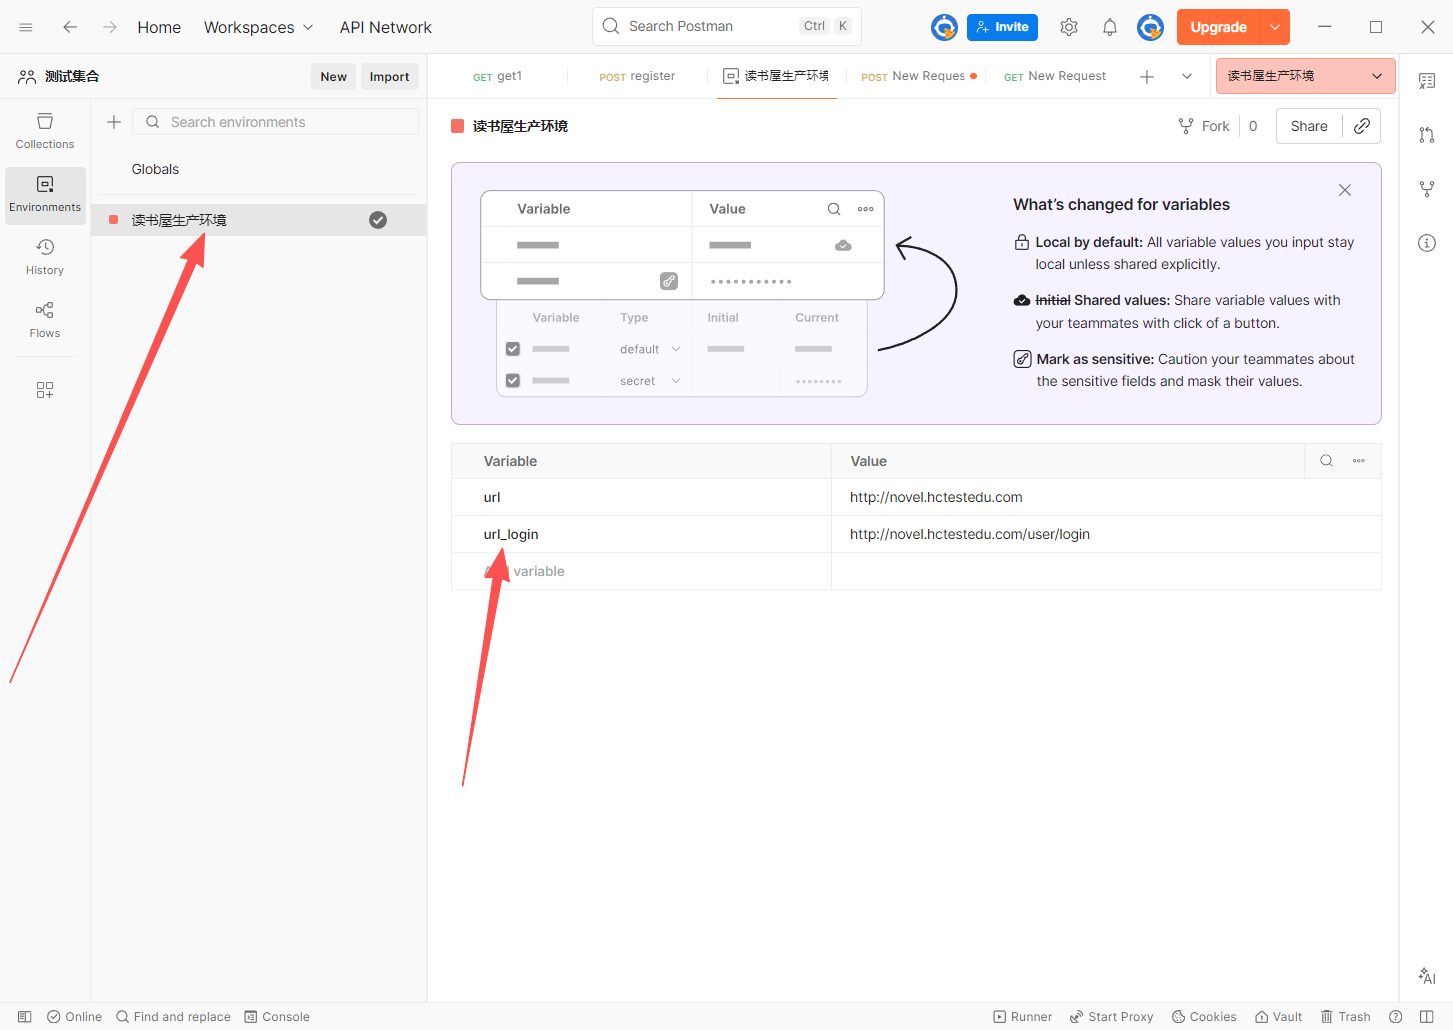Open Postbot AI icon

click(x=1427, y=976)
